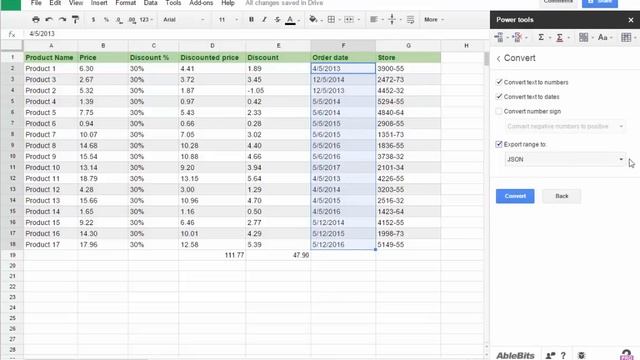Uncheck Export range to option
The image size is (640, 360).
(499, 144)
